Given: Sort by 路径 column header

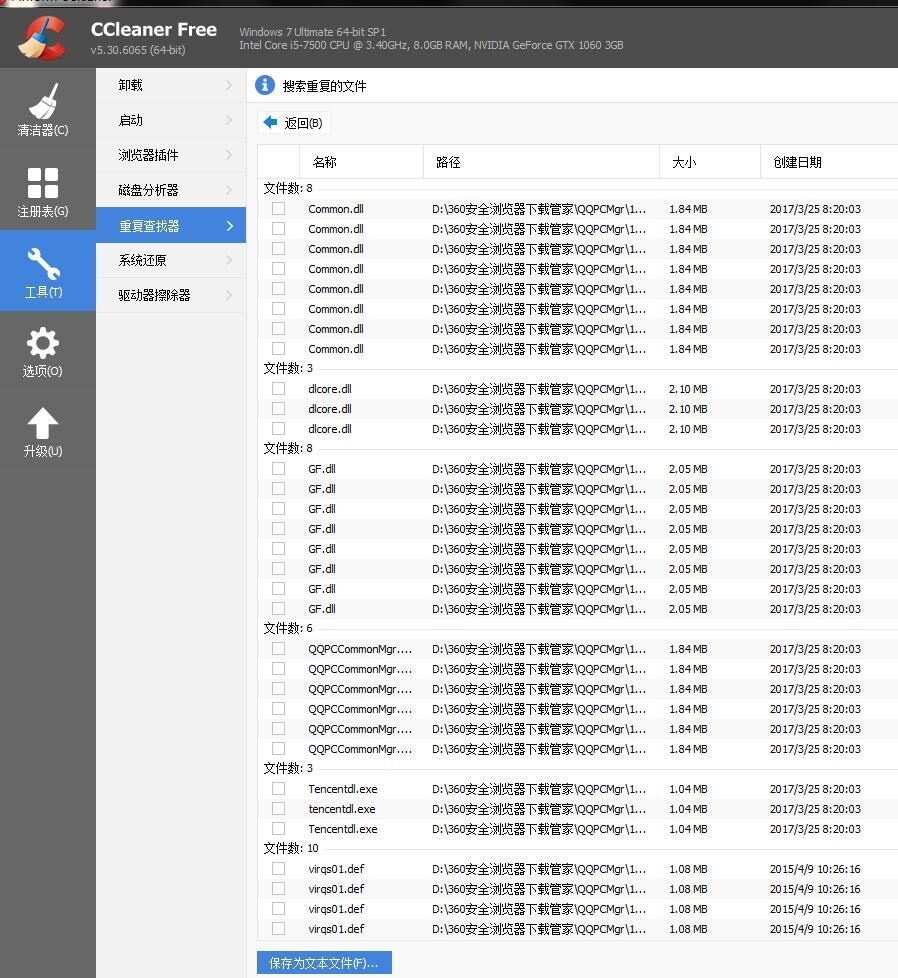Looking at the screenshot, I should [x=541, y=162].
